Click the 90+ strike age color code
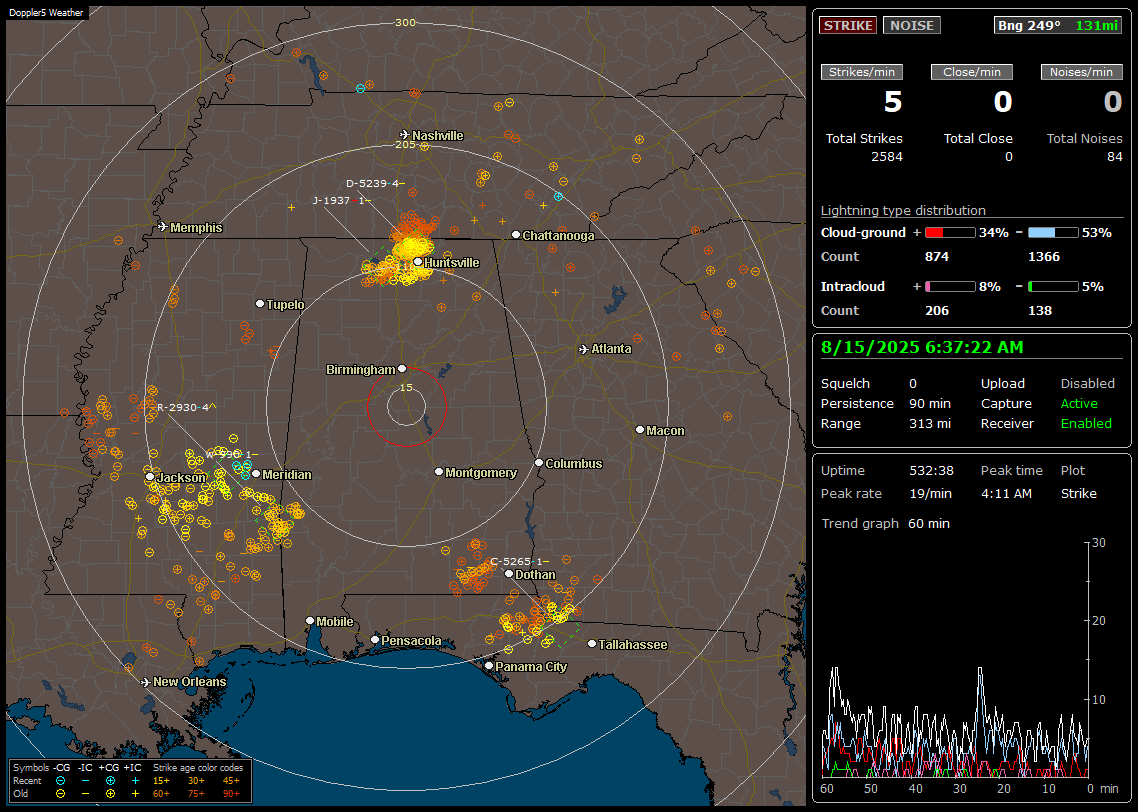This screenshot has height=812, width=1138. (231, 794)
